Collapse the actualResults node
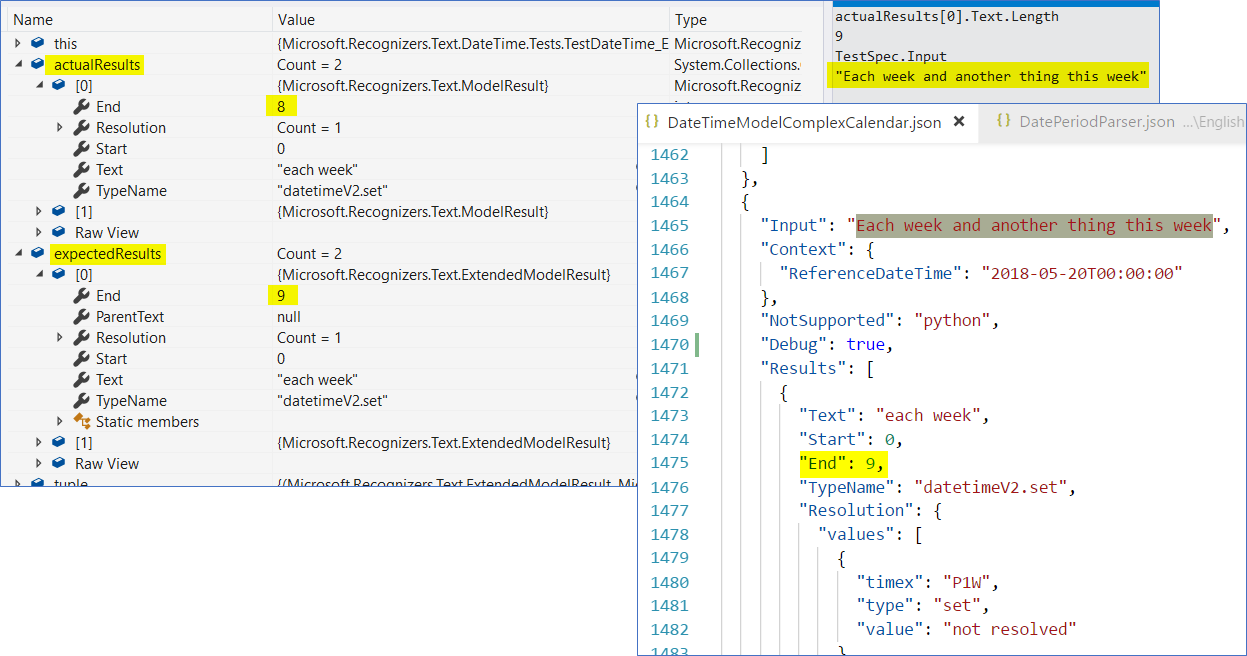This screenshot has width=1247, height=656. tap(18, 64)
